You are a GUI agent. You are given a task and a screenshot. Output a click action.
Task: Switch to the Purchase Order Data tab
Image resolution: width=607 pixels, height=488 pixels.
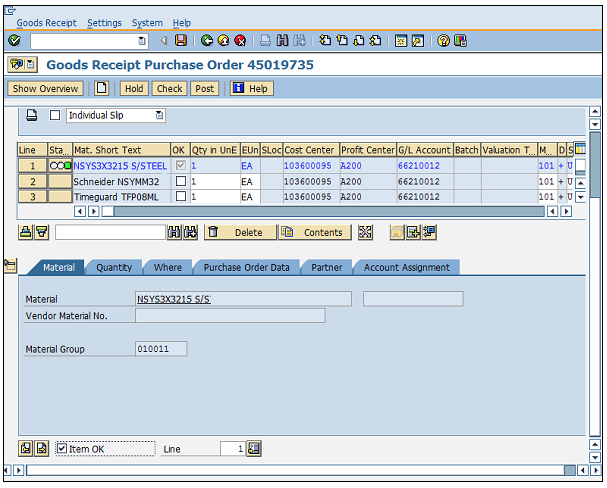pyautogui.click(x=246, y=267)
